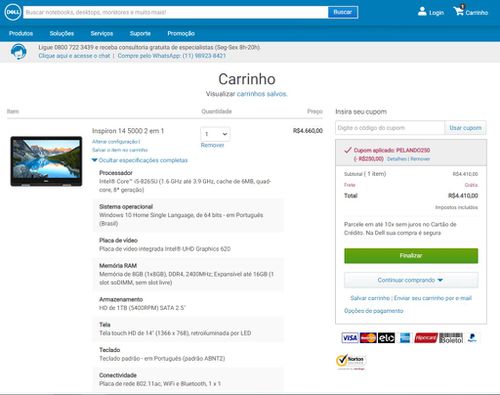Click Remover under quantity

tap(212, 145)
